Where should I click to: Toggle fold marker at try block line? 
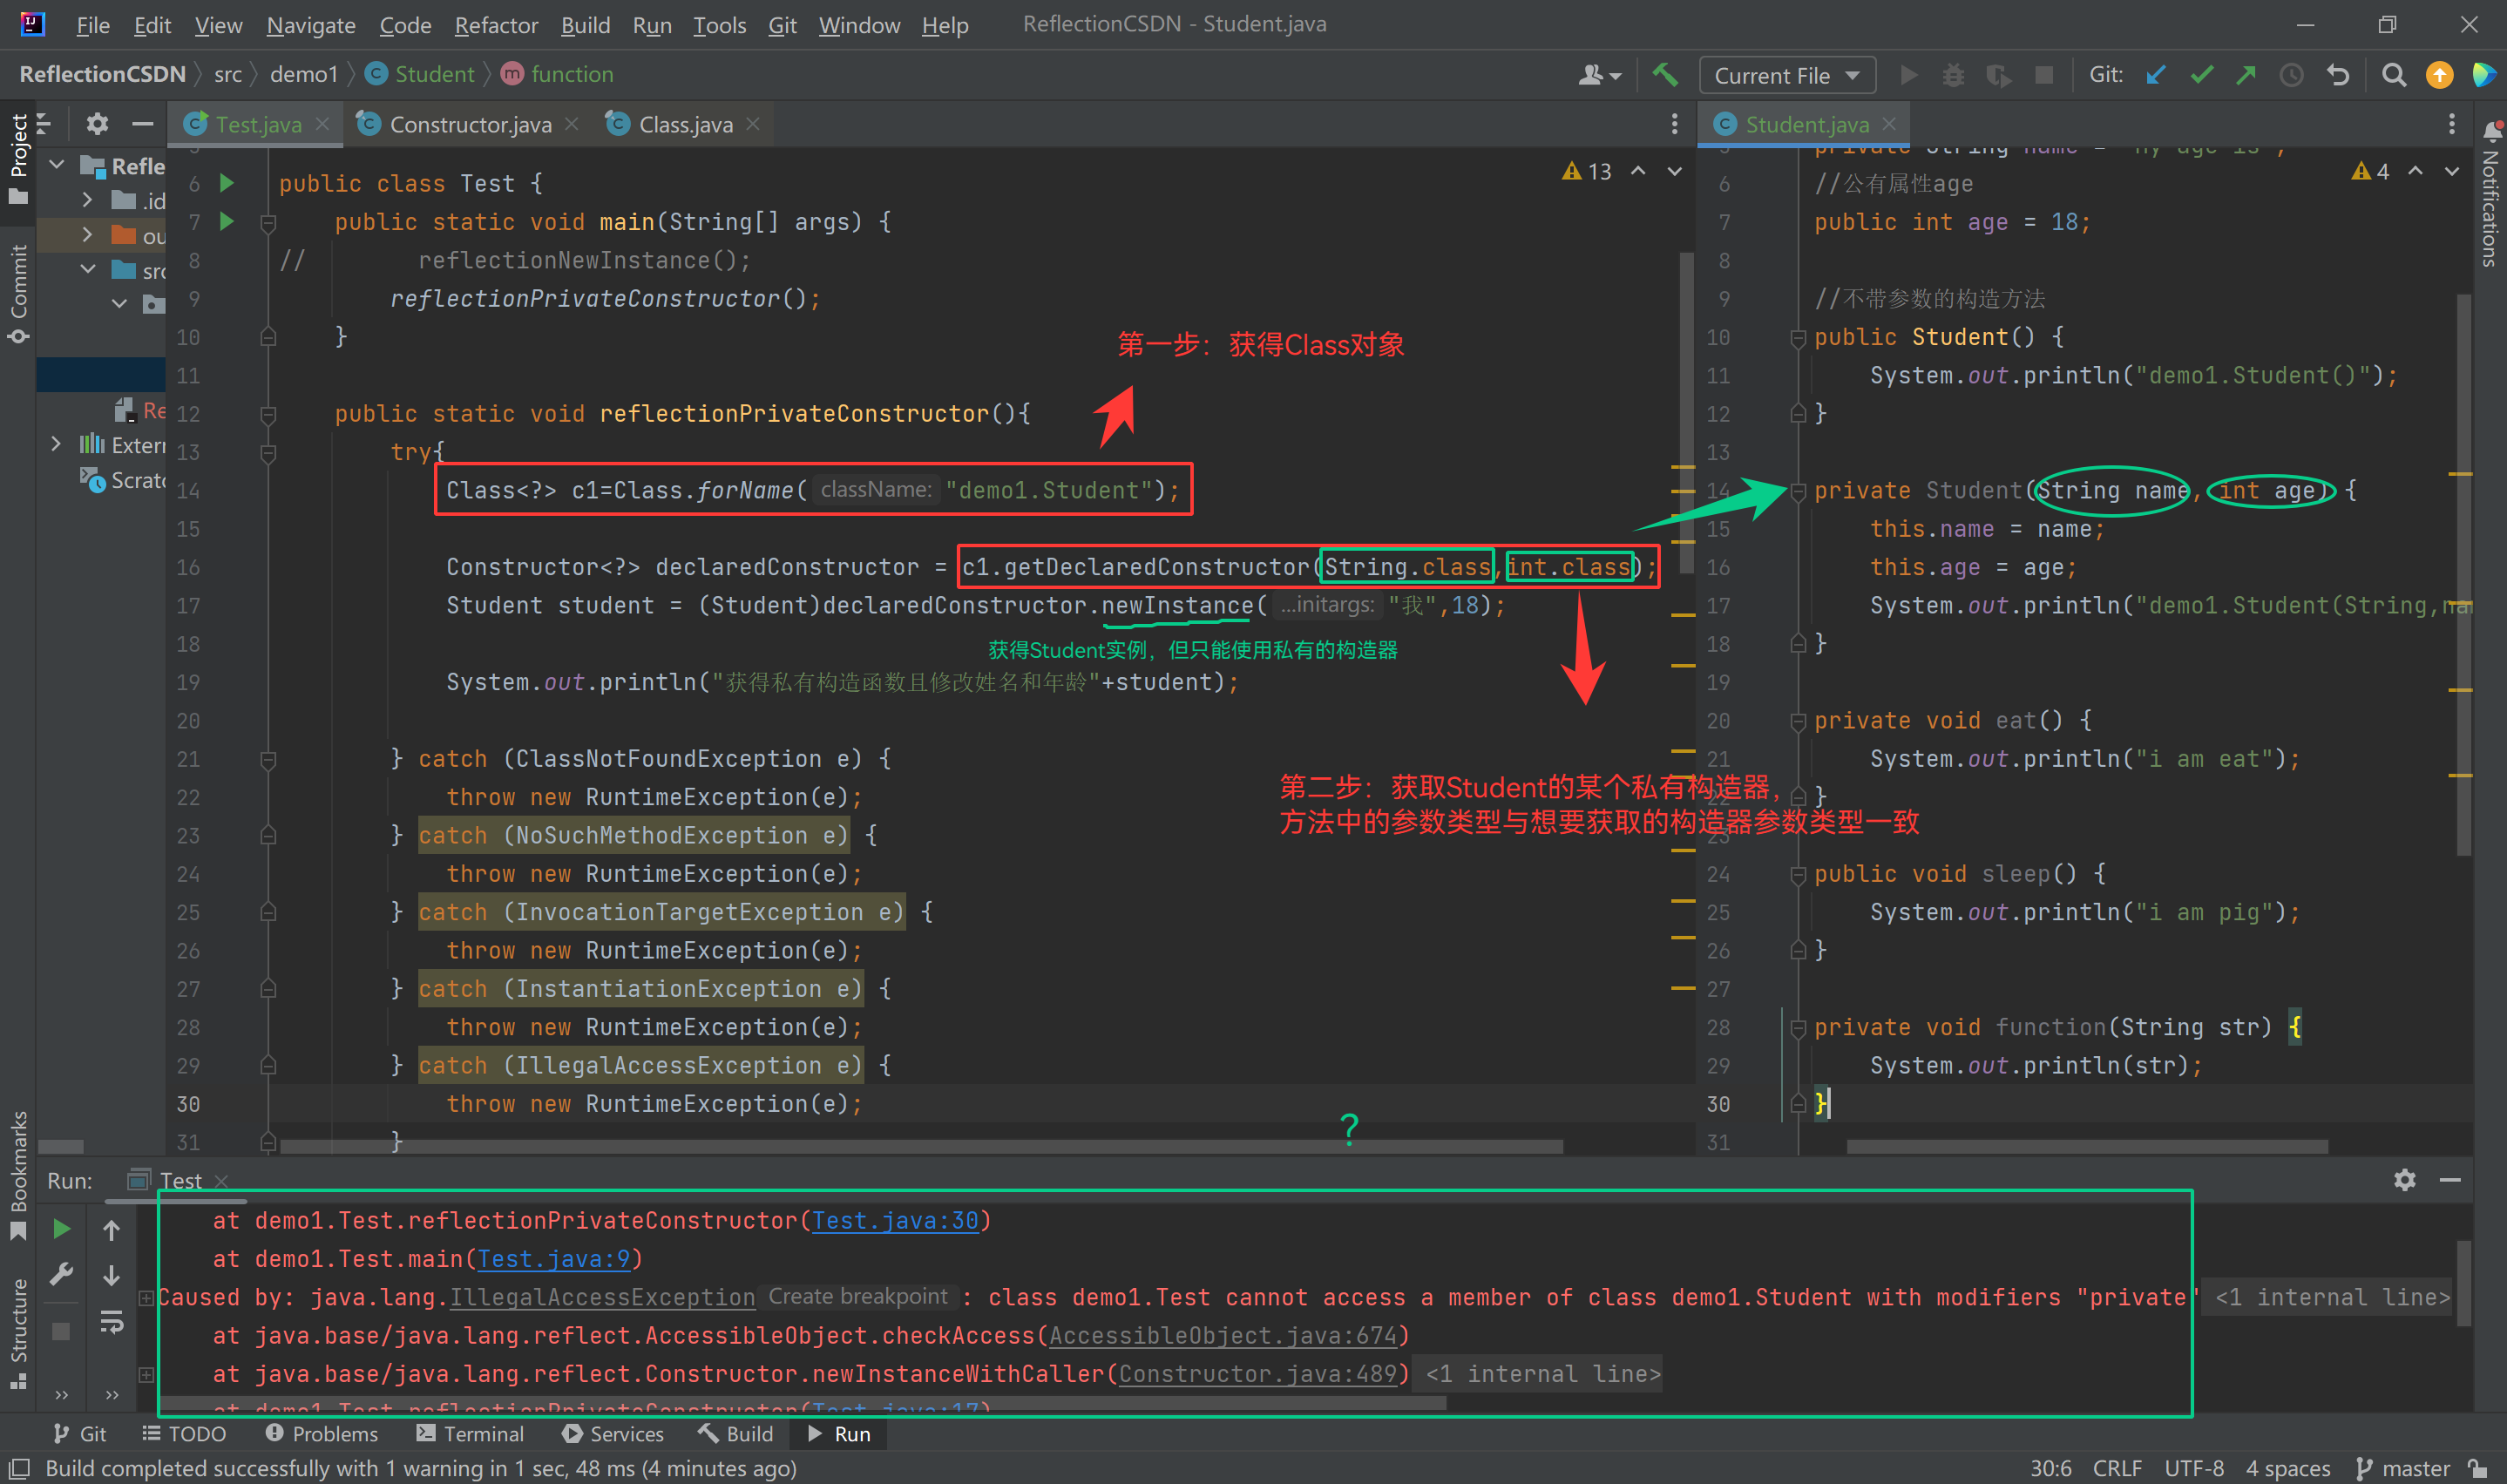tap(268, 453)
